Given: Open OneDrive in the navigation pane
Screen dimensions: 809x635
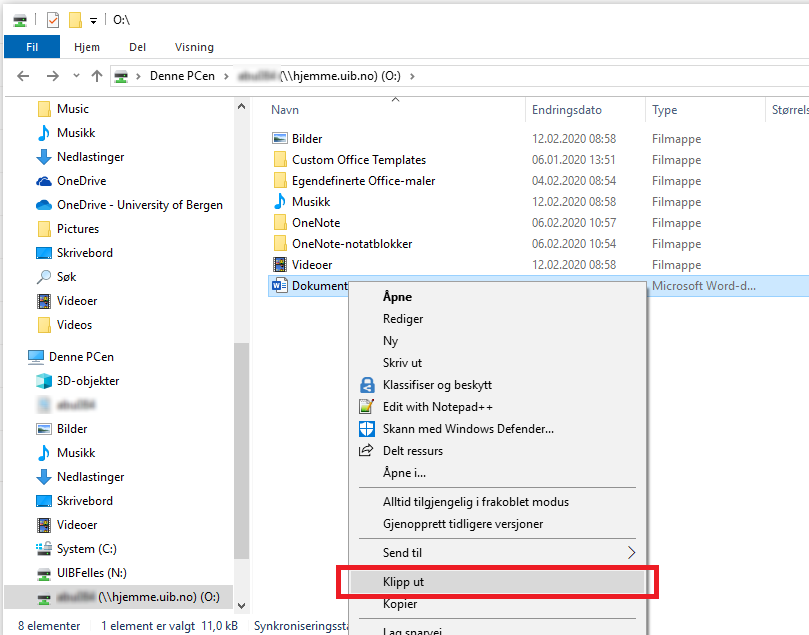Looking at the screenshot, I should click(82, 181).
